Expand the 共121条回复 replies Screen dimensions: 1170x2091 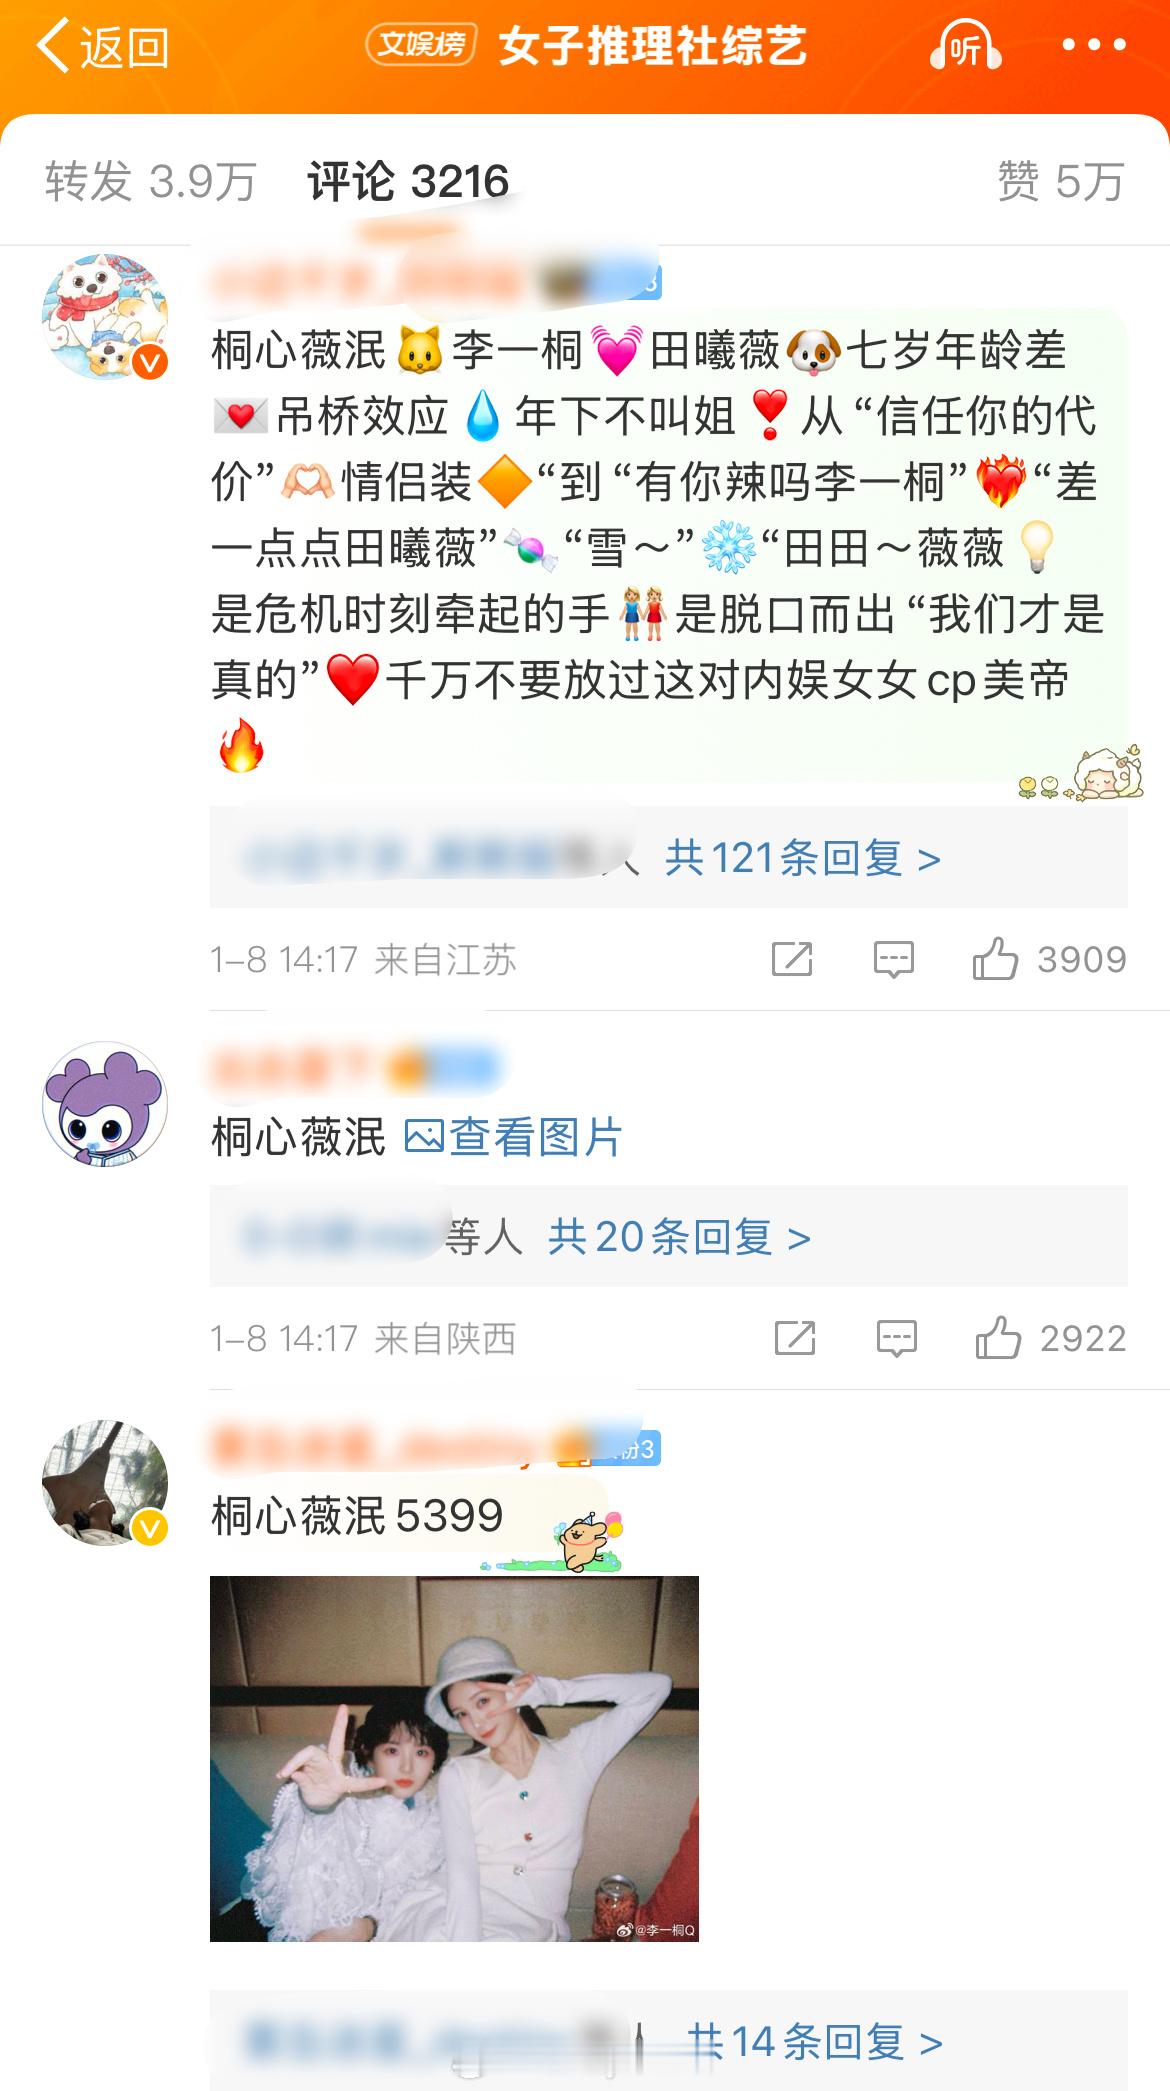[x=803, y=858]
